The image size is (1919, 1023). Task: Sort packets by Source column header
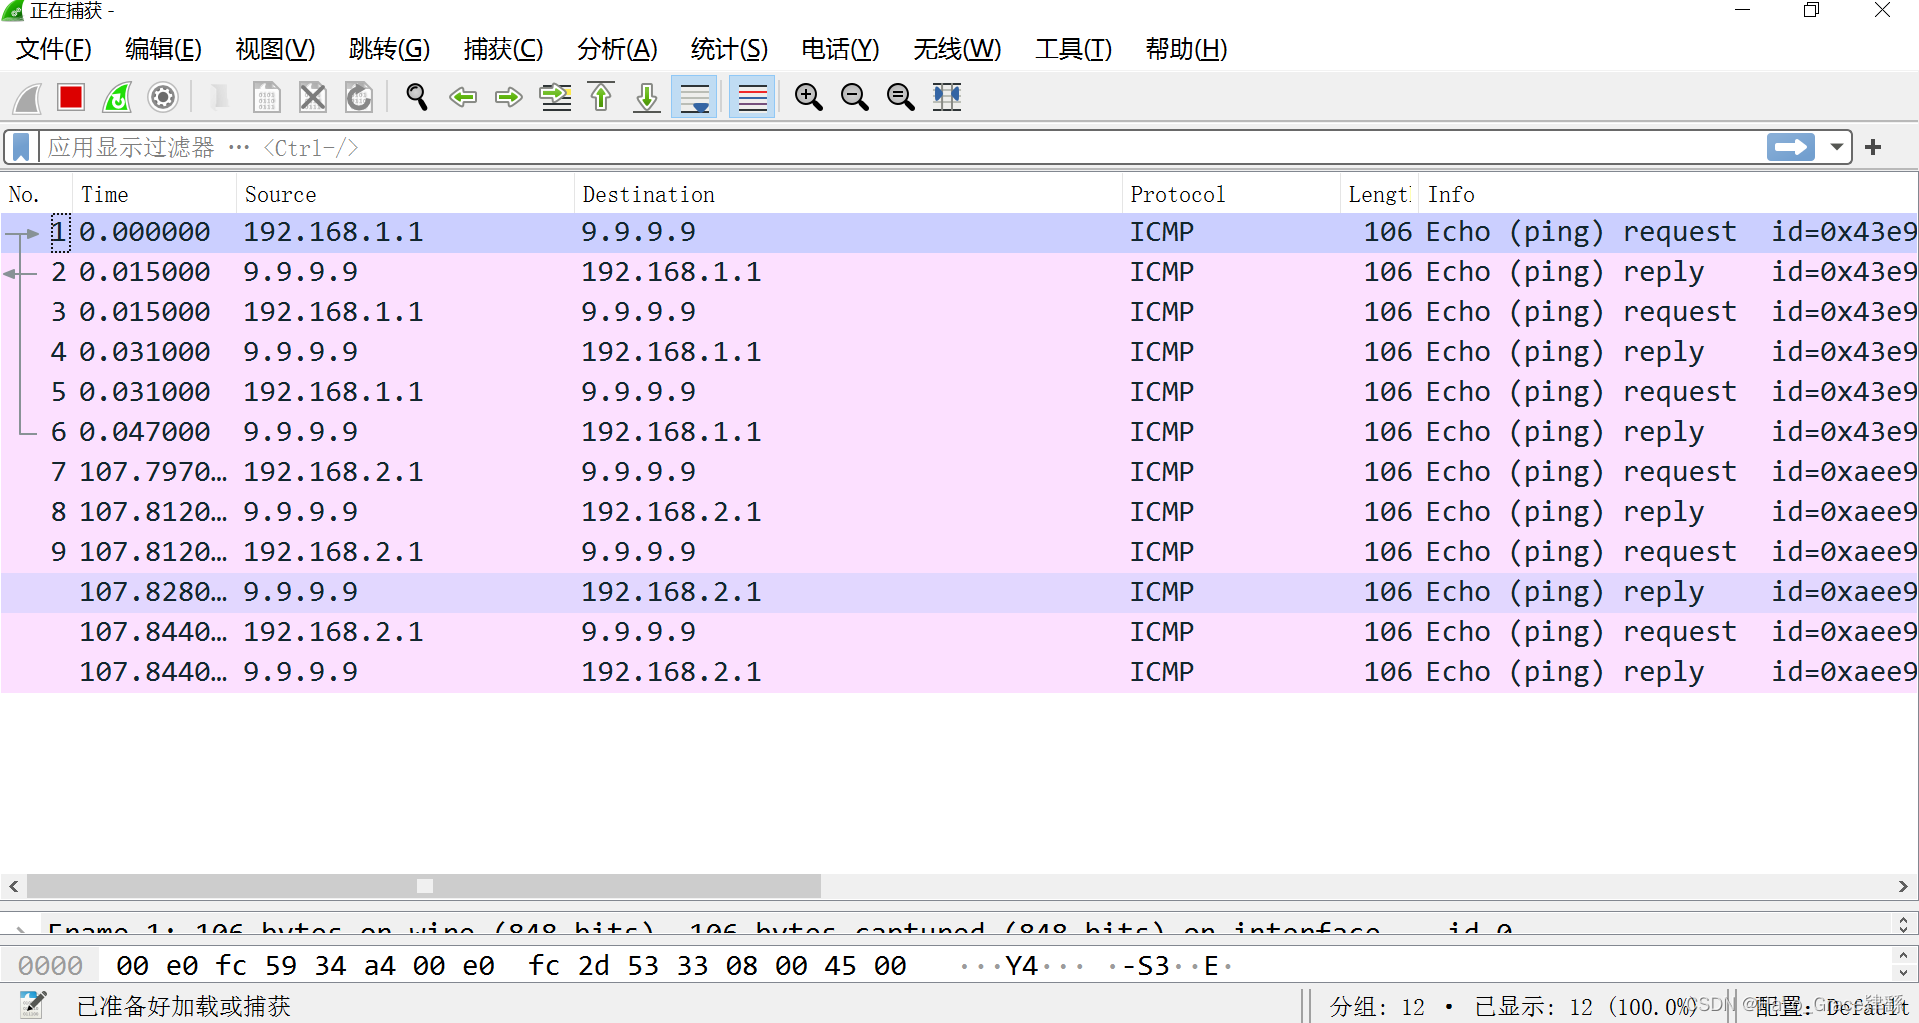(x=405, y=194)
